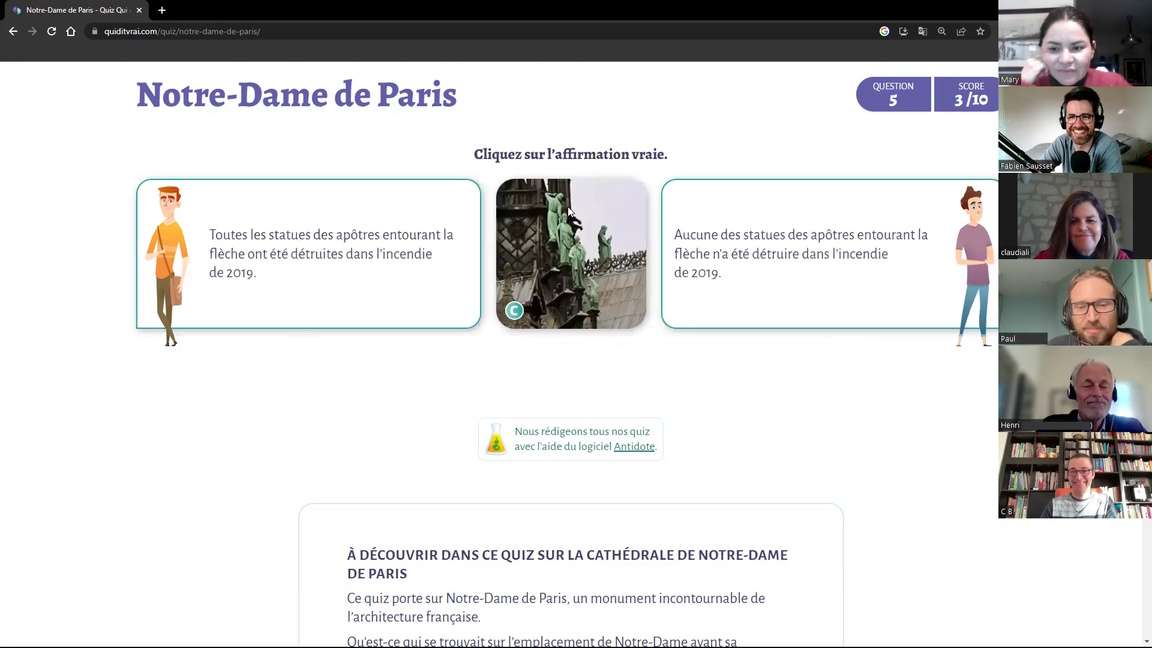This screenshot has width=1152, height=648.
Task: Click the QUESTION 5 indicator
Action: coord(893,94)
